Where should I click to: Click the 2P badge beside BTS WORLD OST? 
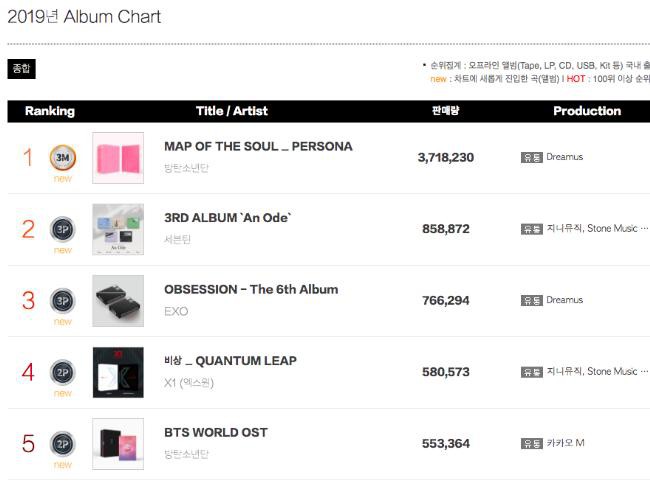click(x=63, y=444)
